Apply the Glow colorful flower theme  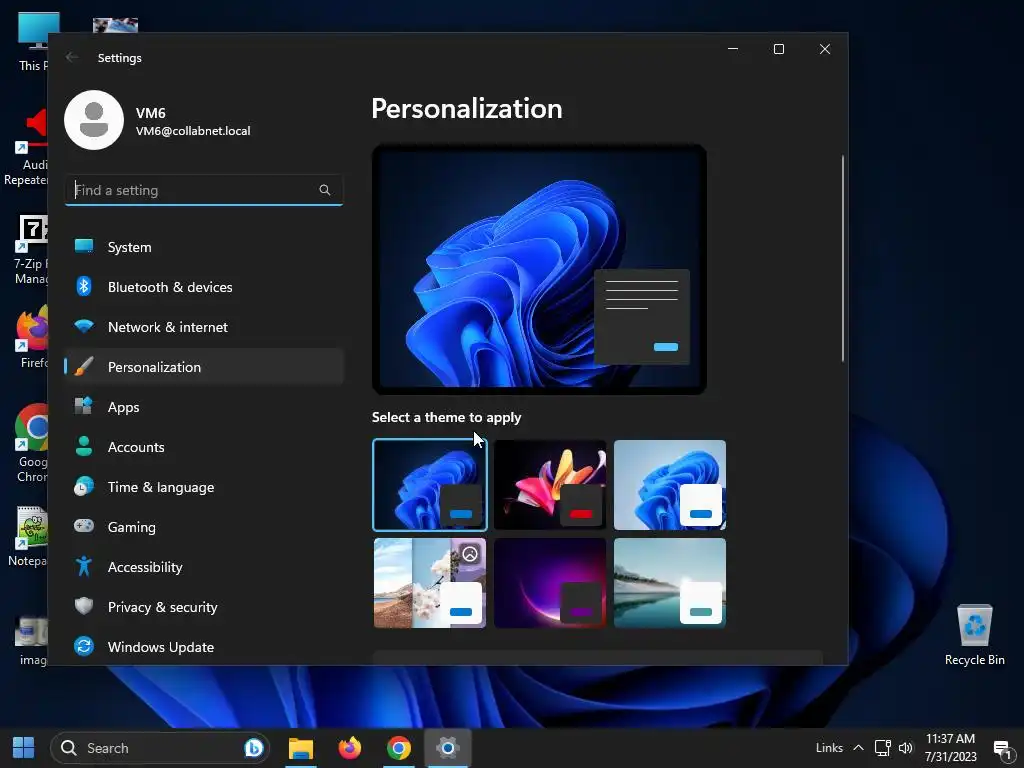[550, 485]
